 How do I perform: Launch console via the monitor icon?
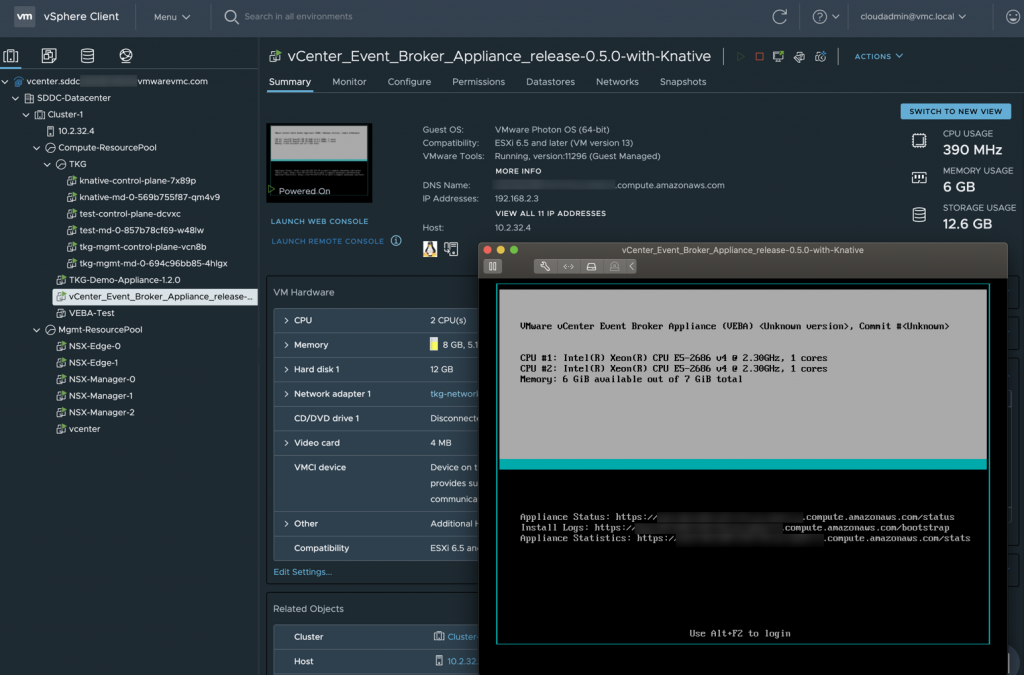(x=778, y=57)
